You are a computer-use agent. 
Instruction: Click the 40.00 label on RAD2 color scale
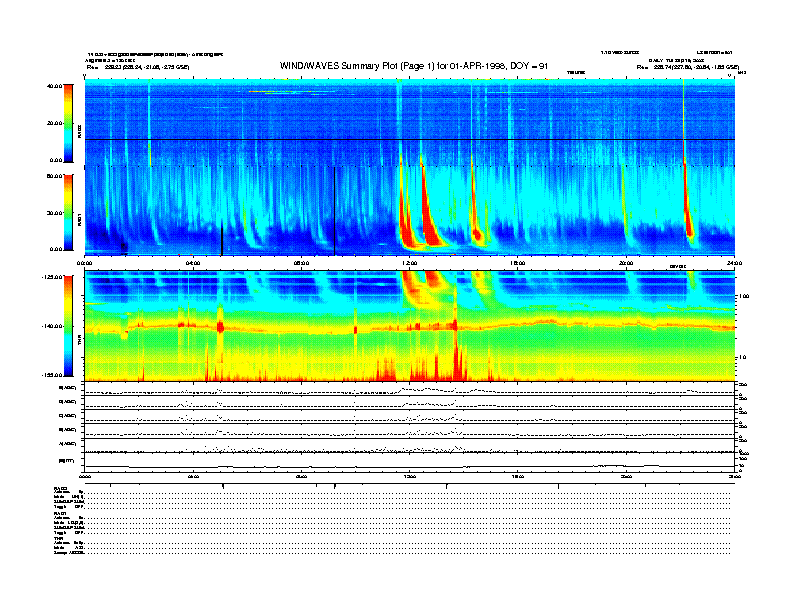(x=54, y=86)
